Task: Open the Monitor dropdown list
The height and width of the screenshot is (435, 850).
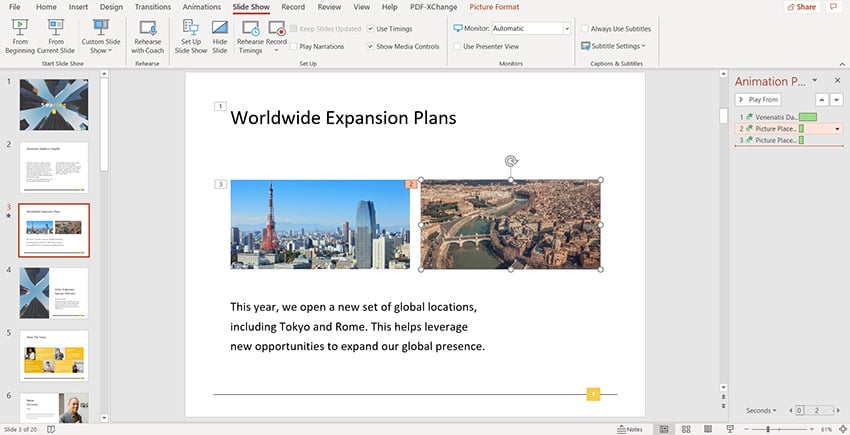Action: tap(567, 29)
